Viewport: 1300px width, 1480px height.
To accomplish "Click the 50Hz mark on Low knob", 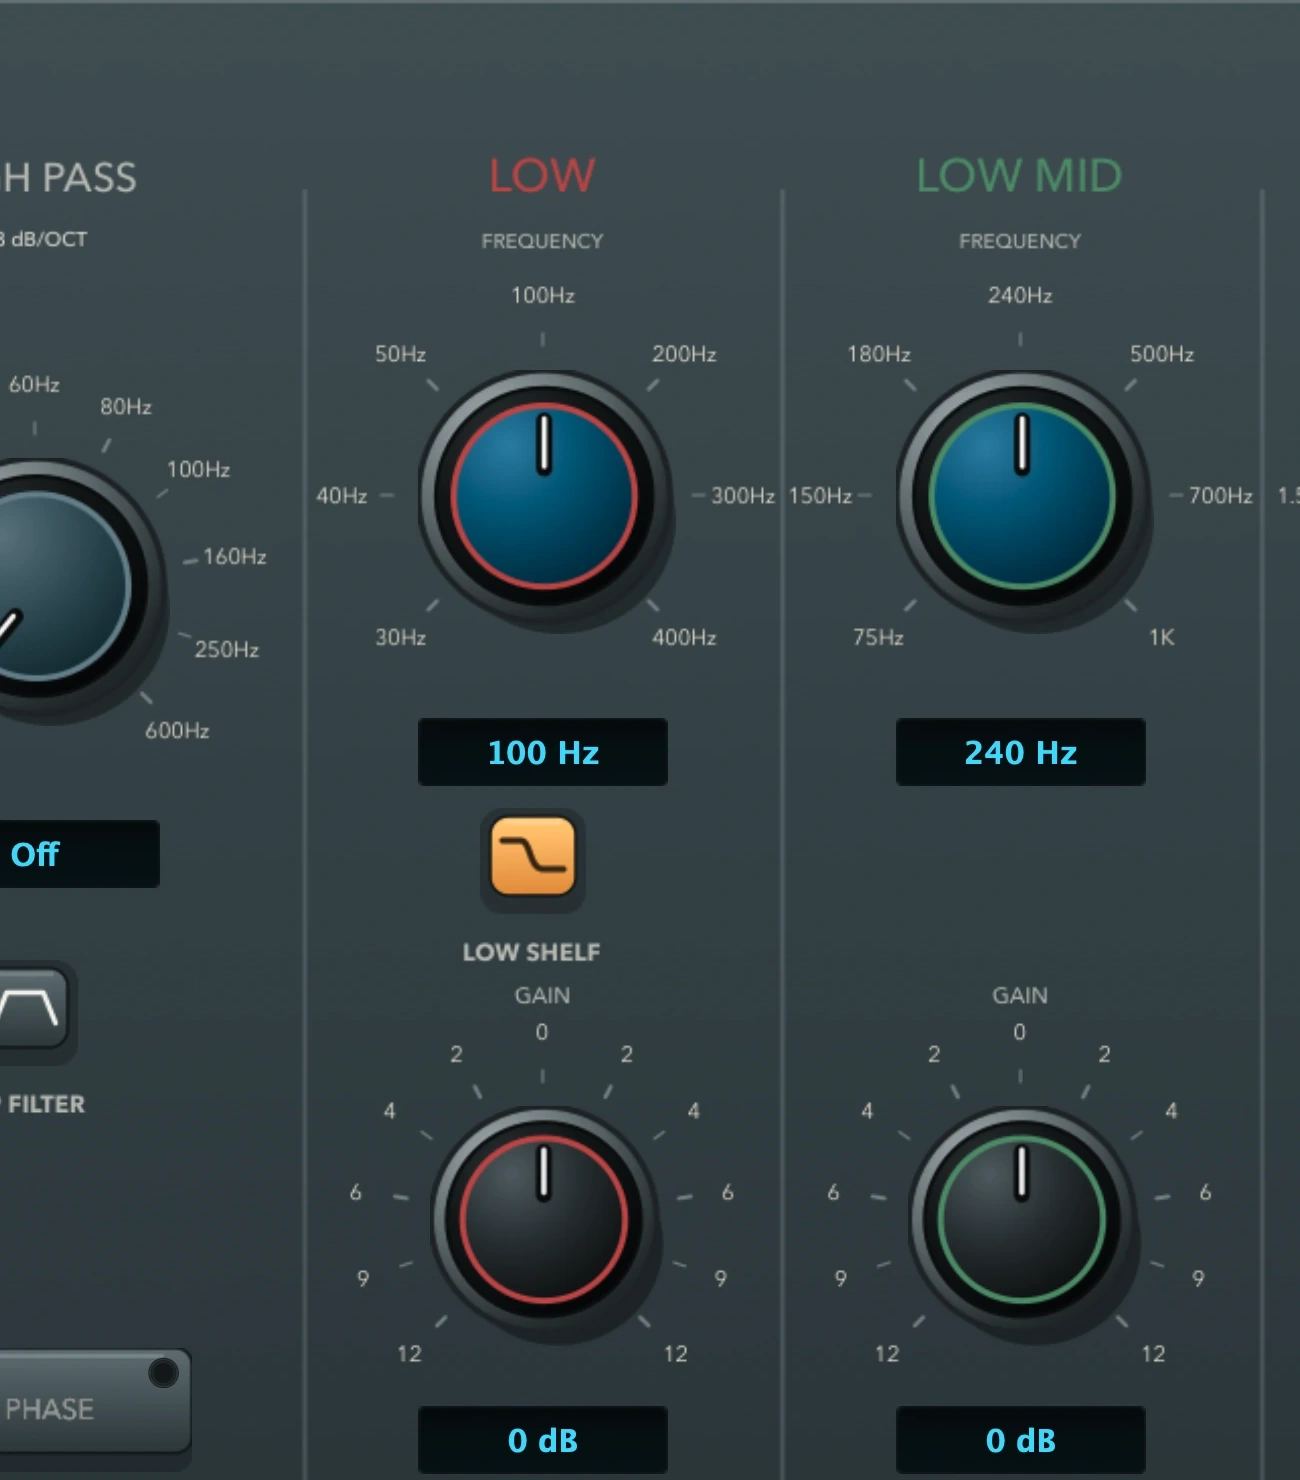I will tap(400, 354).
